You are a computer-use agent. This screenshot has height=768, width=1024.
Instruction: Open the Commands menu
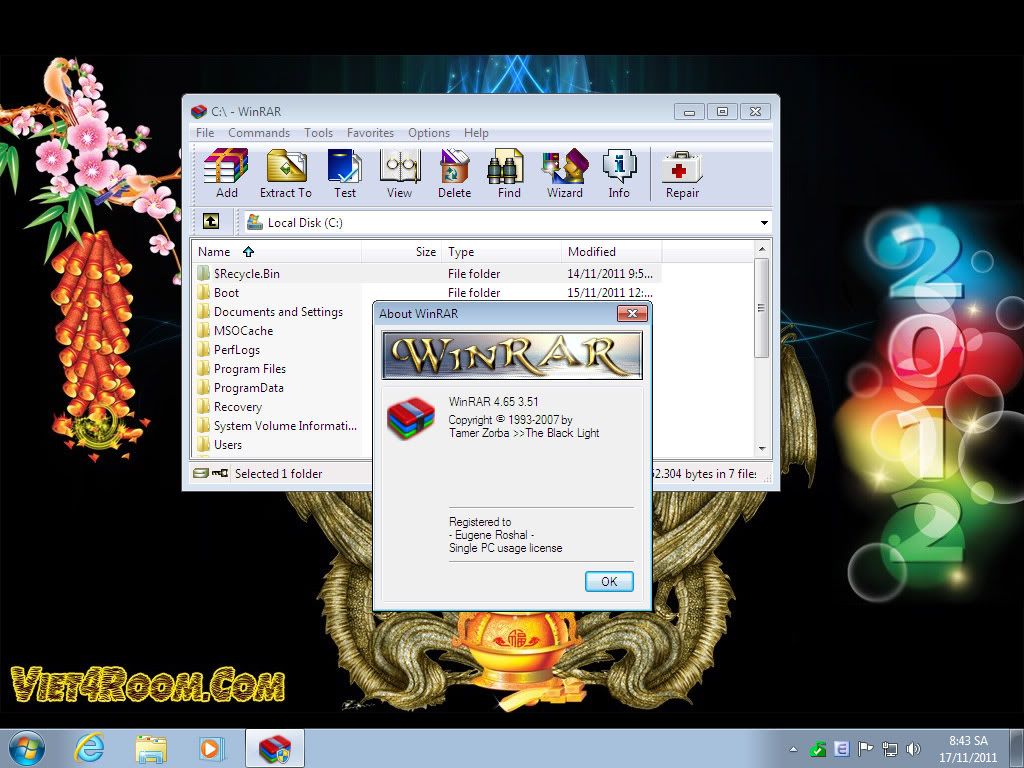pos(259,133)
